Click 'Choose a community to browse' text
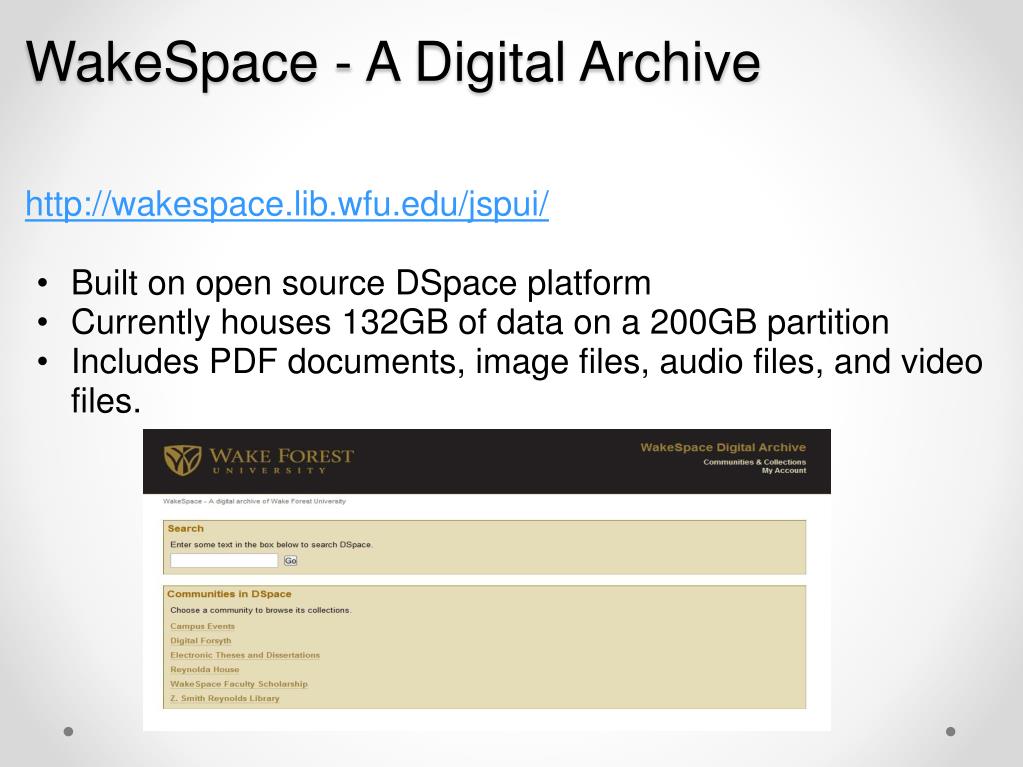The image size is (1023, 767). [x=260, y=610]
